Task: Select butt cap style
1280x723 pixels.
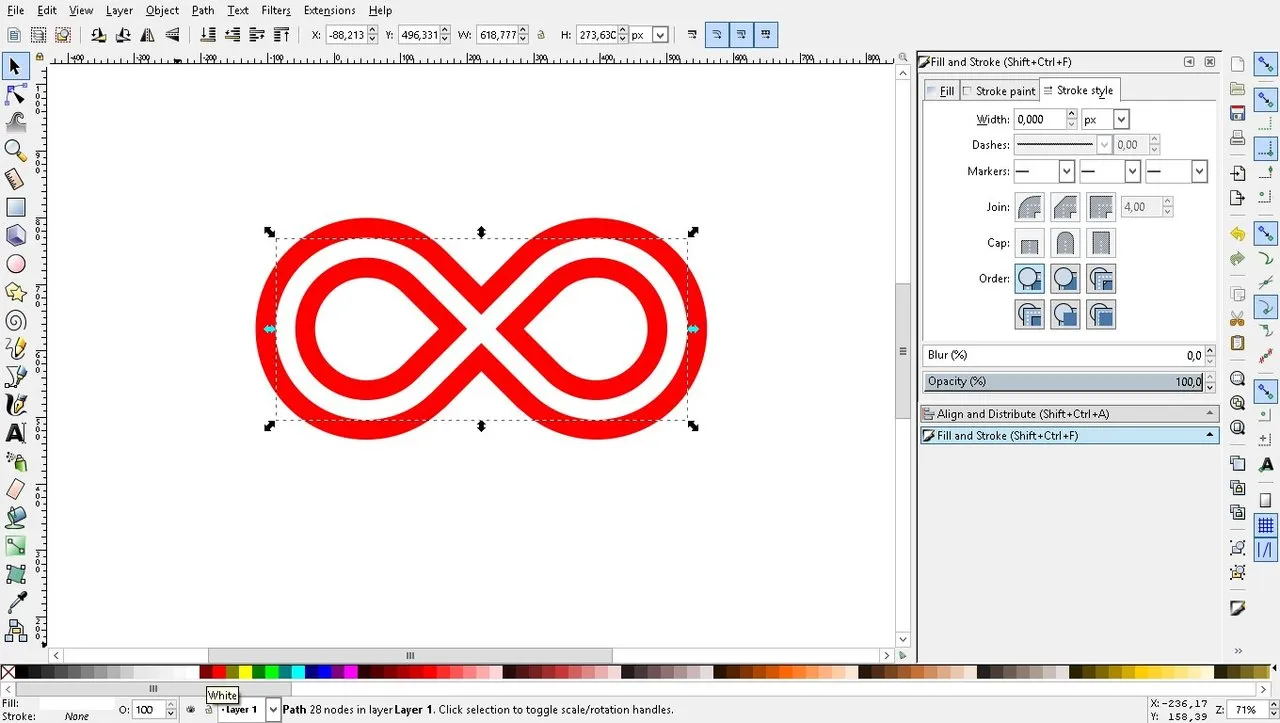Action: [x=1029, y=243]
